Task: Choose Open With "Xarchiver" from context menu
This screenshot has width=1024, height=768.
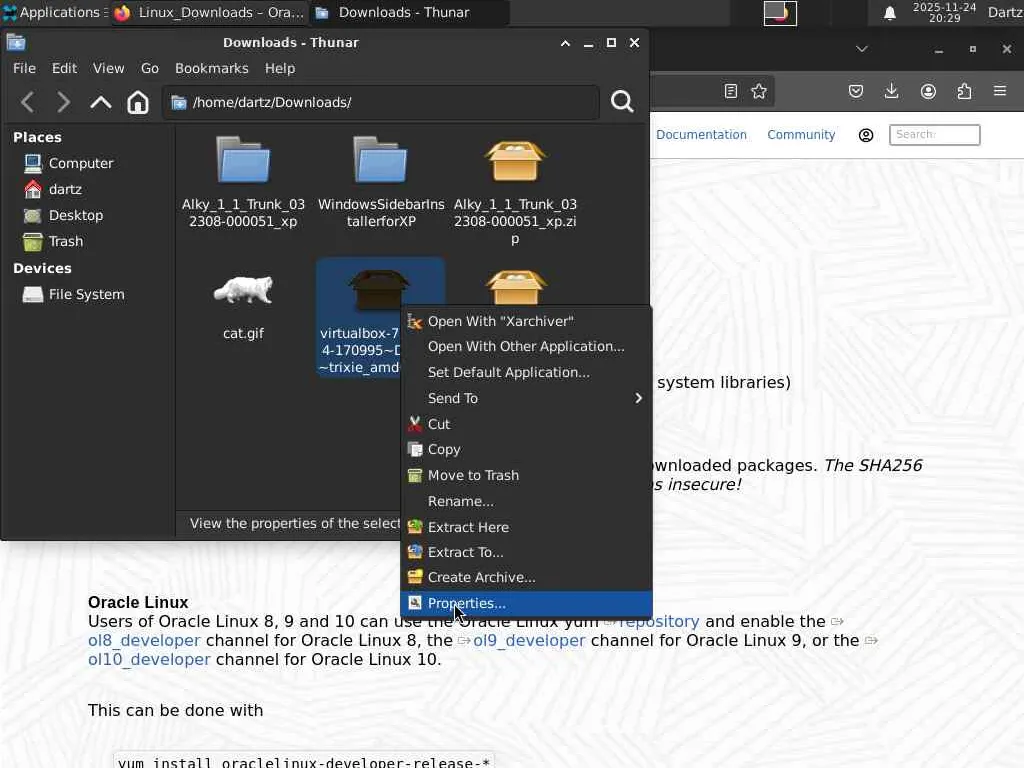Action: [x=526, y=321]
